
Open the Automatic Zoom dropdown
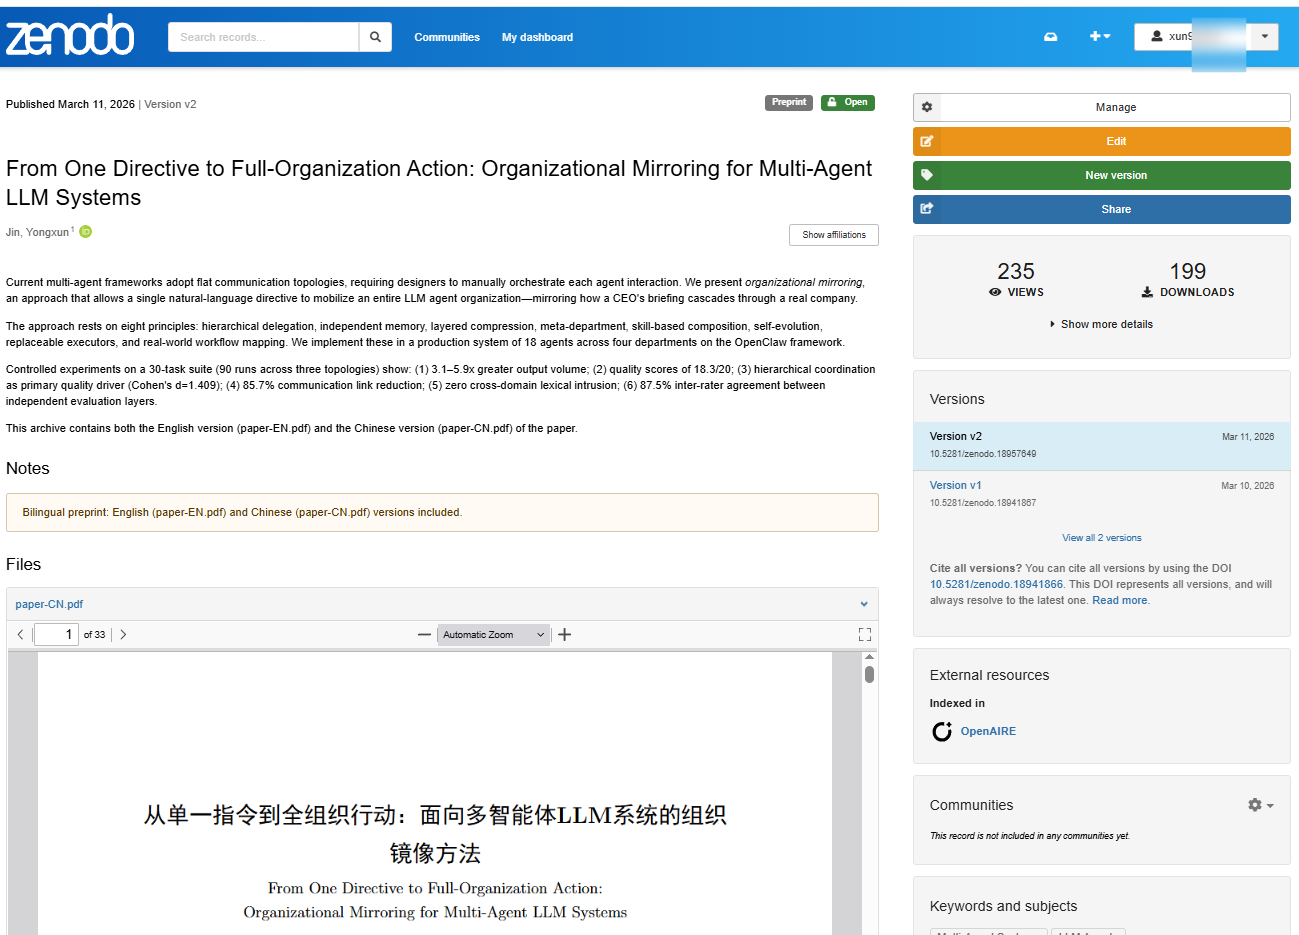tap(494, 635)
